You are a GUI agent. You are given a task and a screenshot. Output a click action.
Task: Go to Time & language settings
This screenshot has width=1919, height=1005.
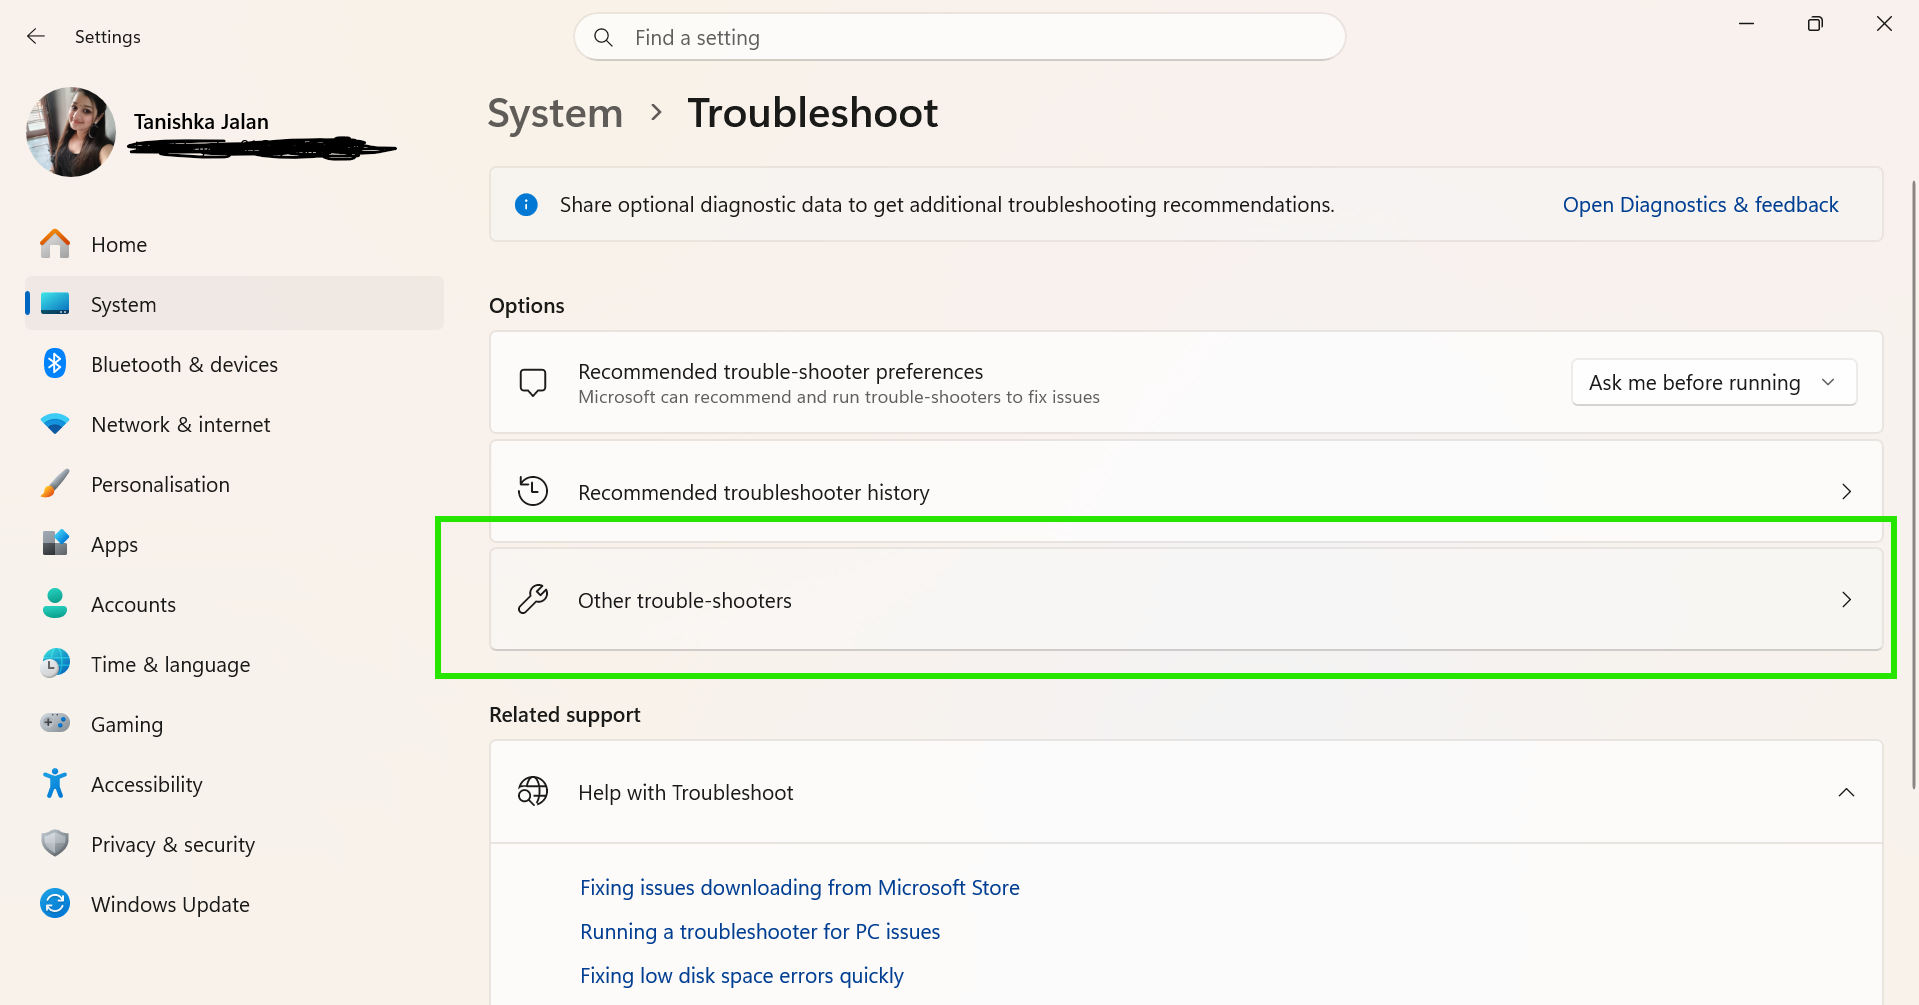[x=234, y=664]
